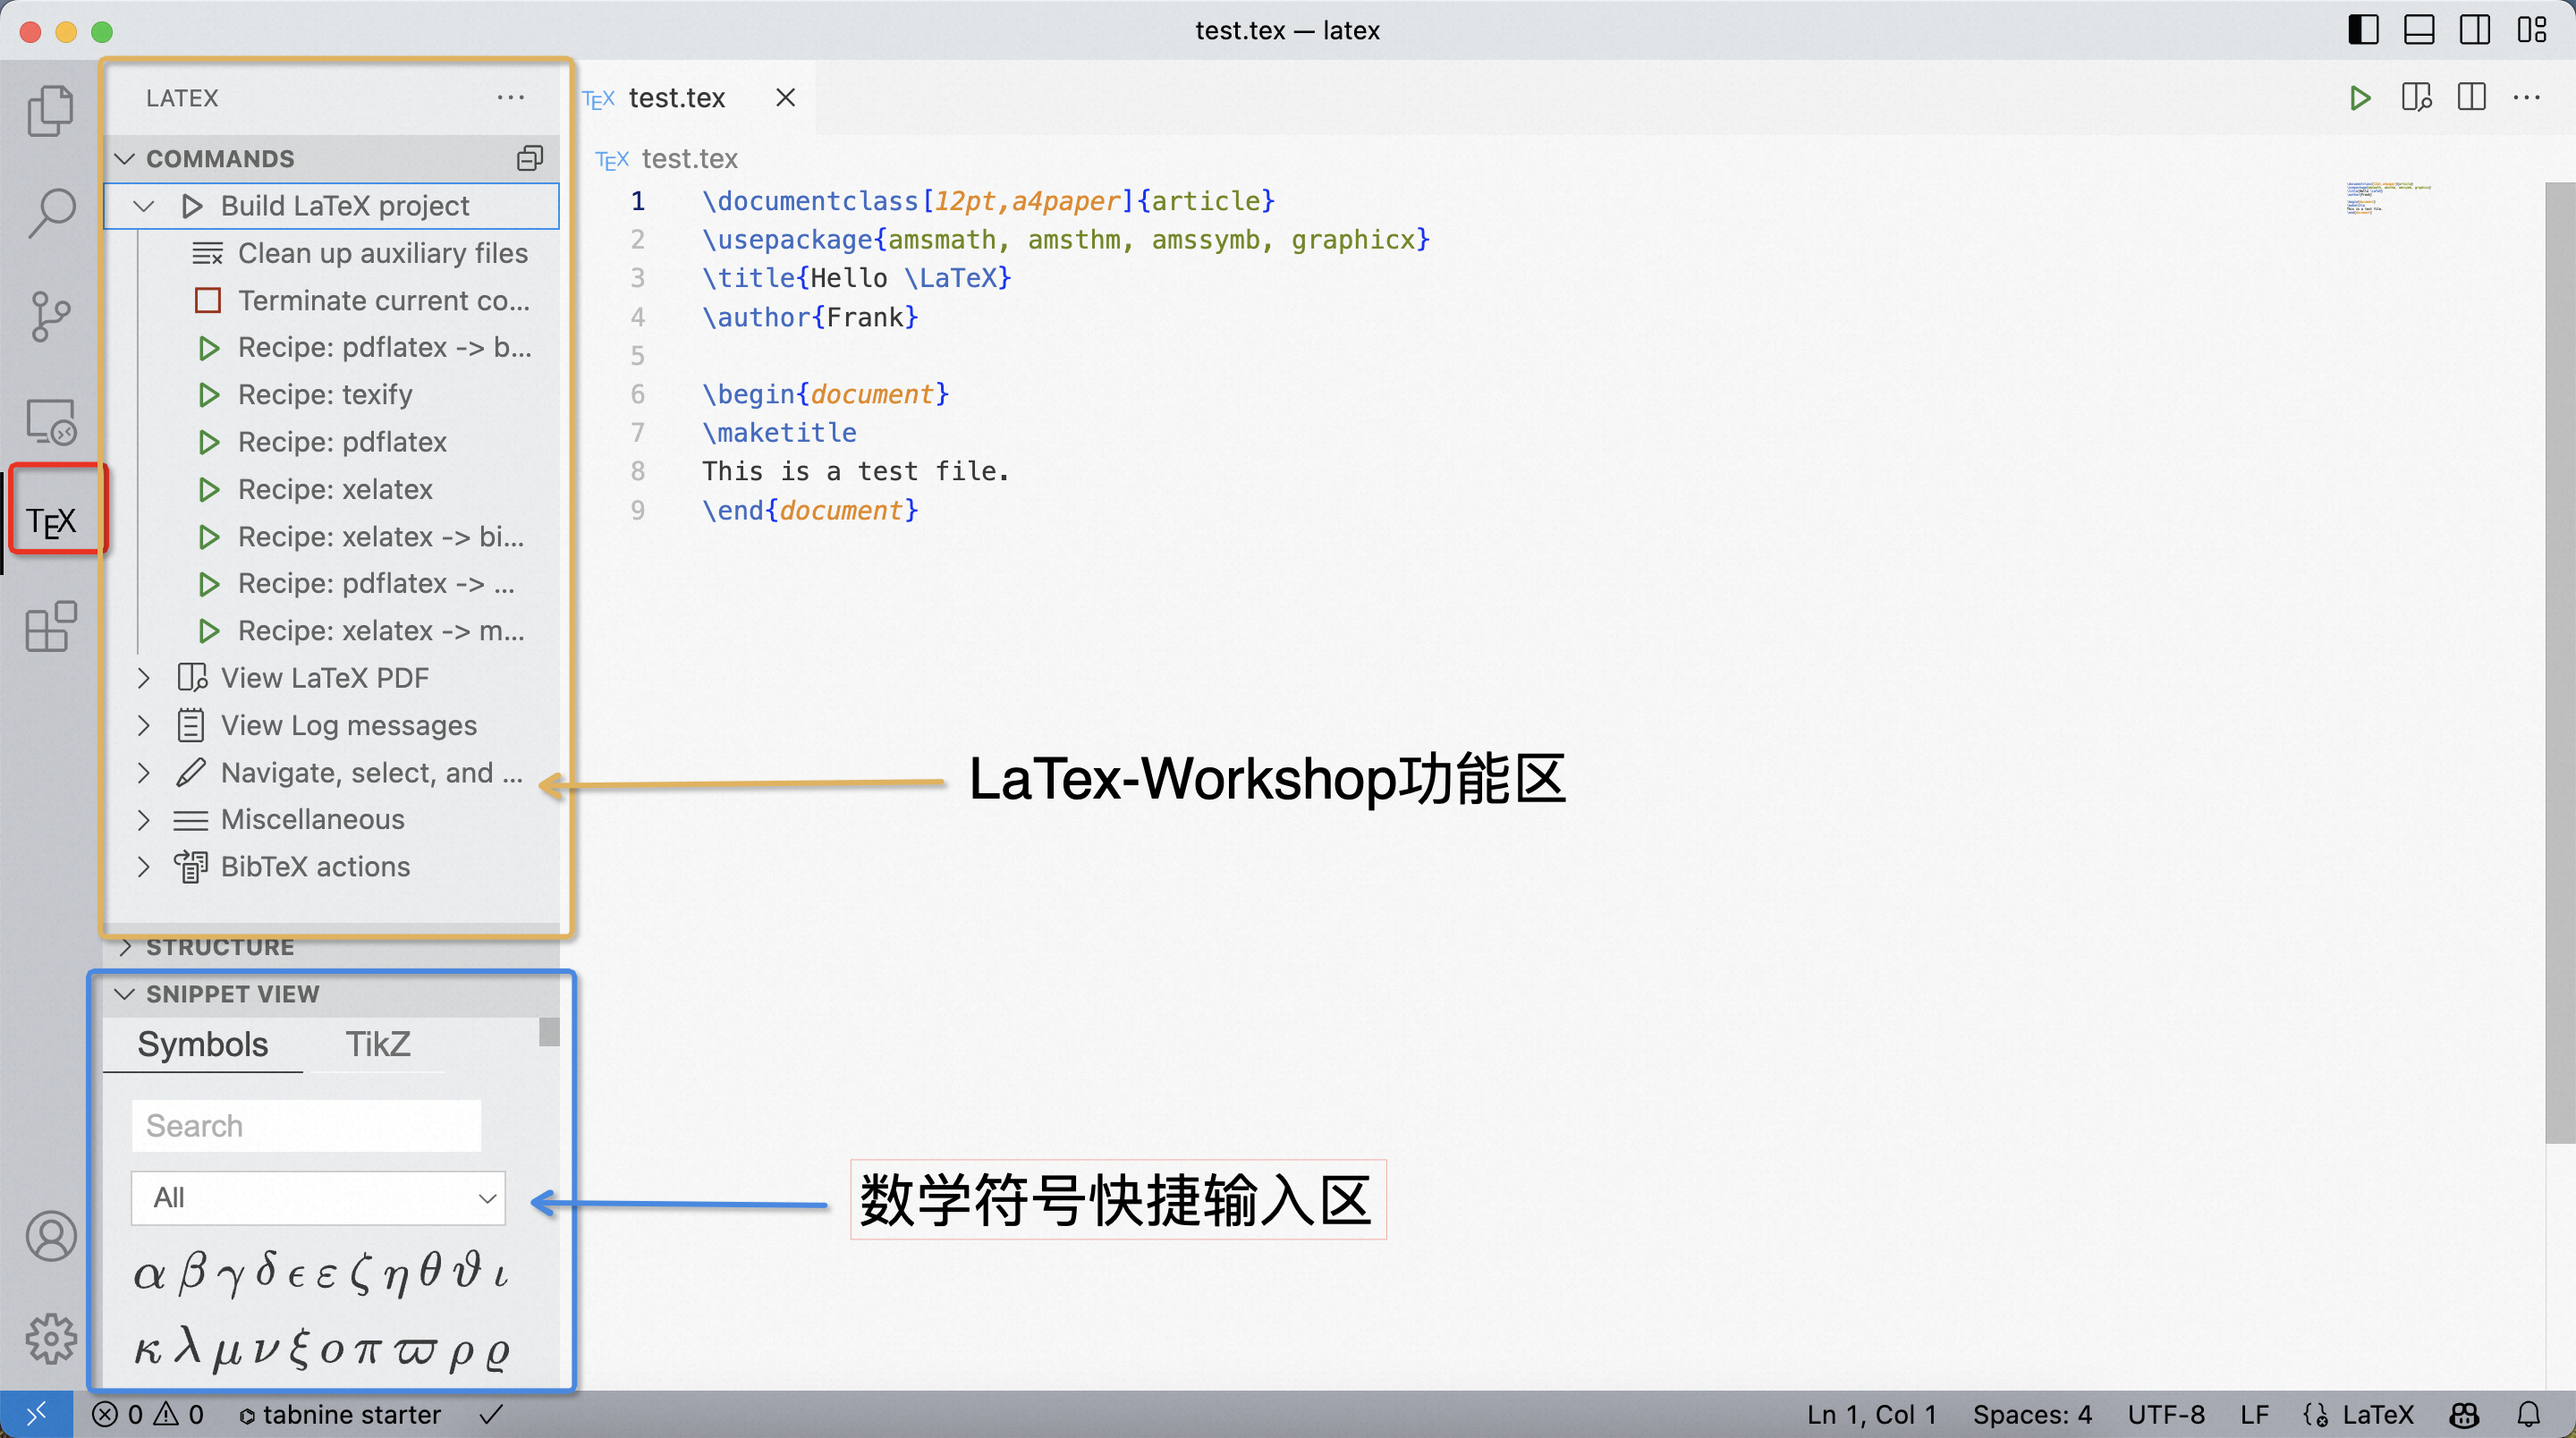Expand View LaTeX PDF node
The width and height of the screenshot is (2576, 1438).
point(144,678)
